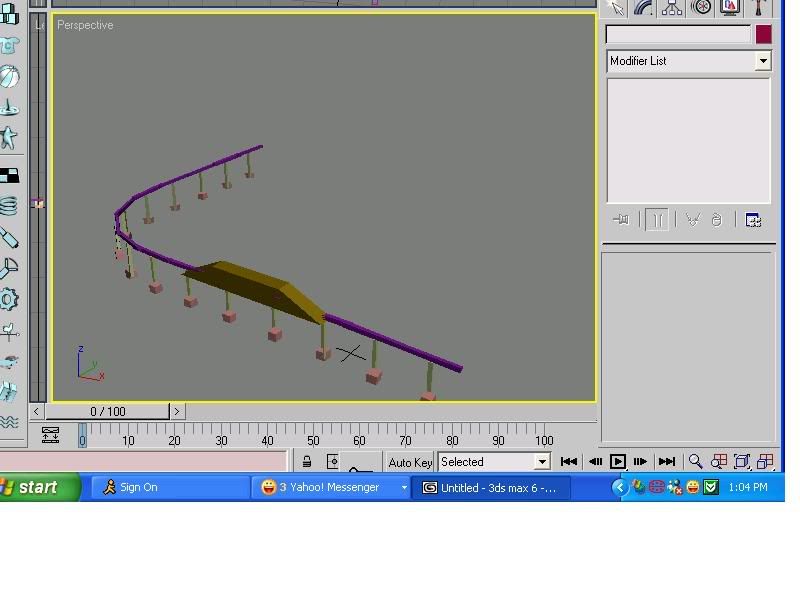Click the spinning top icon in the left toolbar
This screenshot has width=800, height=600.
click(x=9, y=107)
